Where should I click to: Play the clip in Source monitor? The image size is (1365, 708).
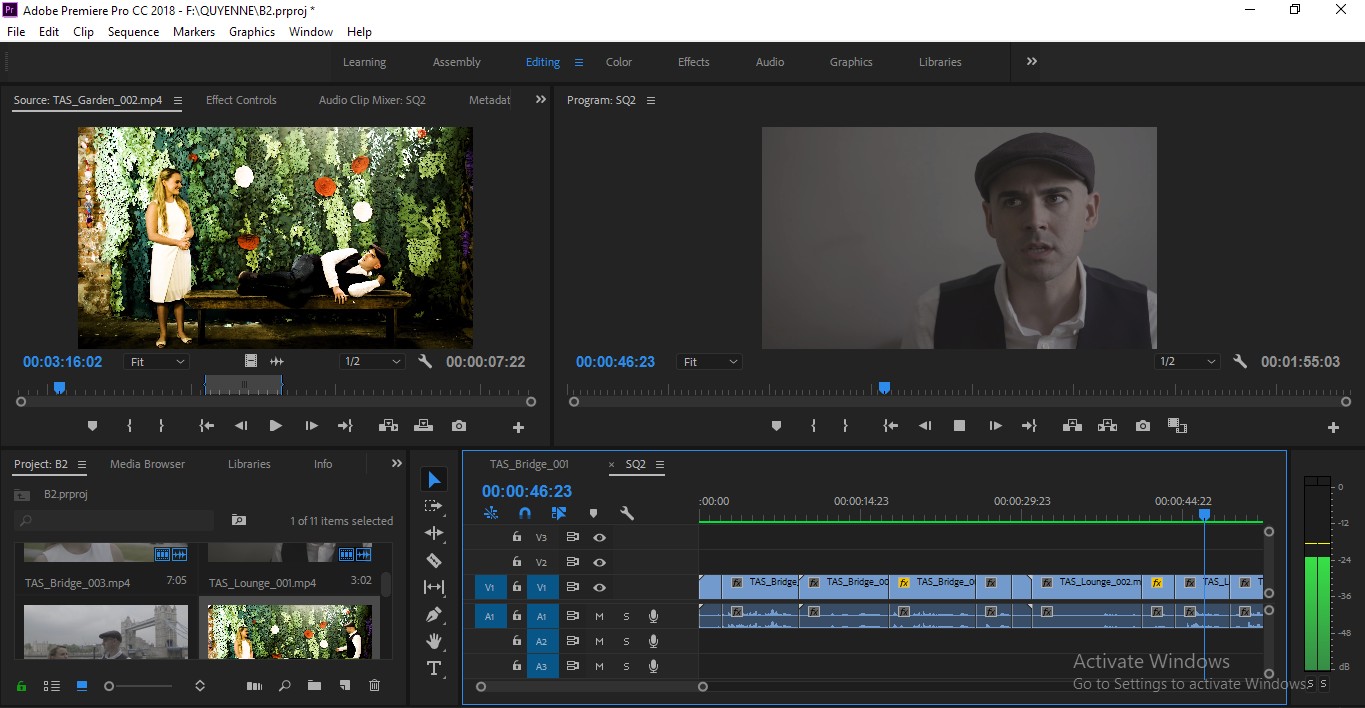[x=276, y=426]
